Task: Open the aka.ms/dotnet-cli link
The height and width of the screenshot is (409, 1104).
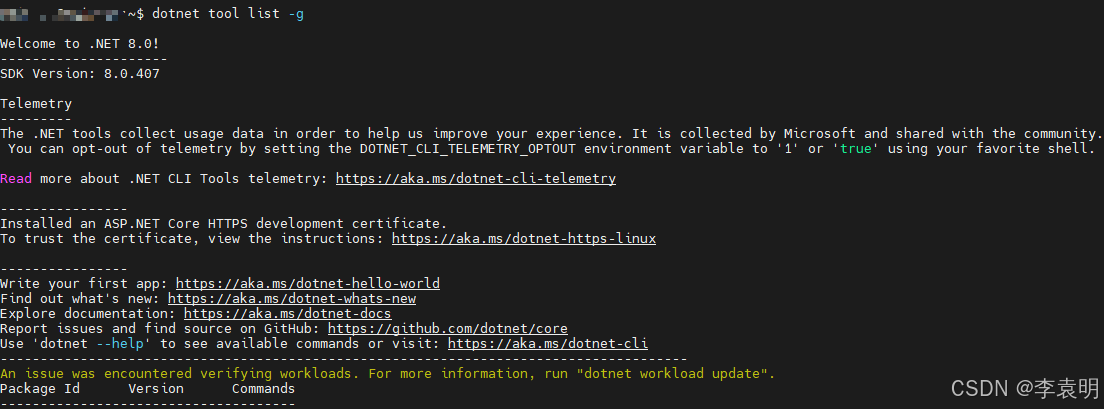Action: pos(548,344)
